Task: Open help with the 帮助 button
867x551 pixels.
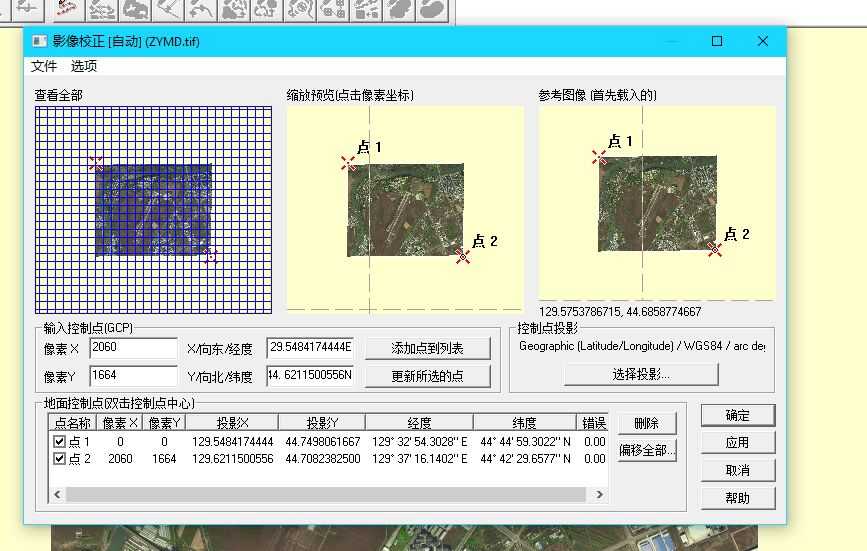Action: click(738, 498)
